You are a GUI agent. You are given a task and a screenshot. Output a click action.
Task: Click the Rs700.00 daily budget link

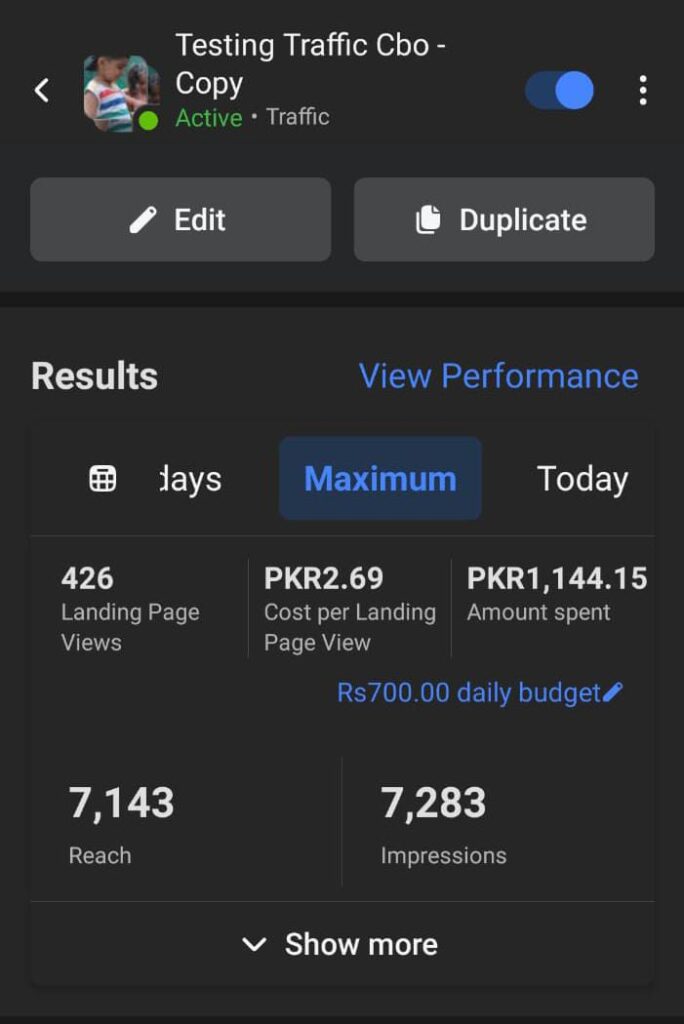click(468, 692)
